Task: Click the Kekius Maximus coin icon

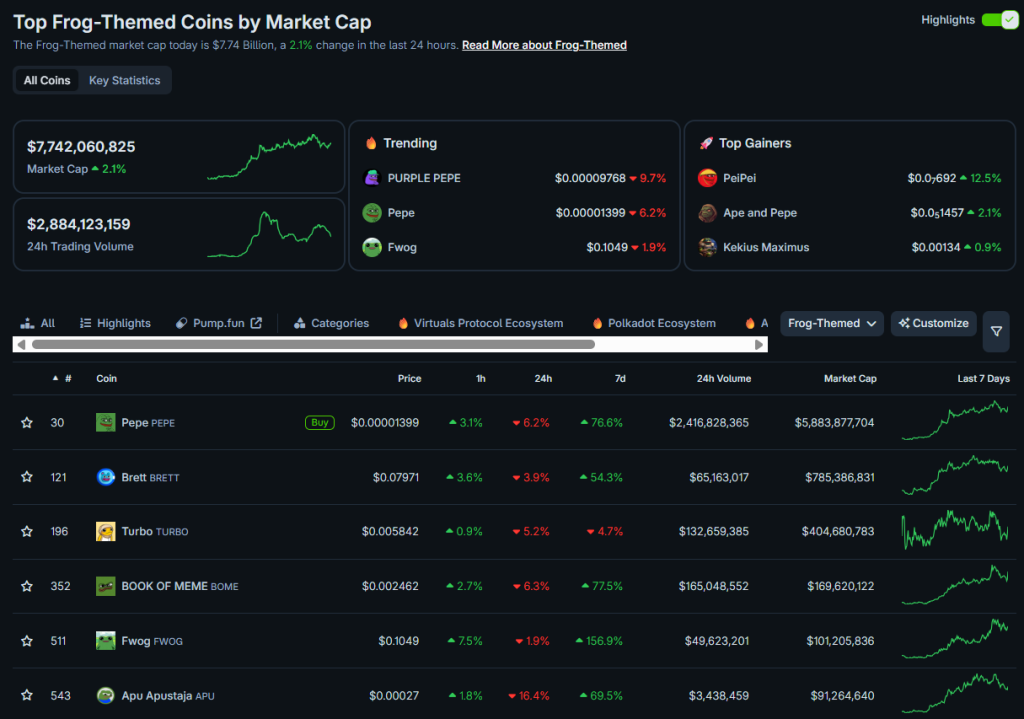Action: [707, 247]
